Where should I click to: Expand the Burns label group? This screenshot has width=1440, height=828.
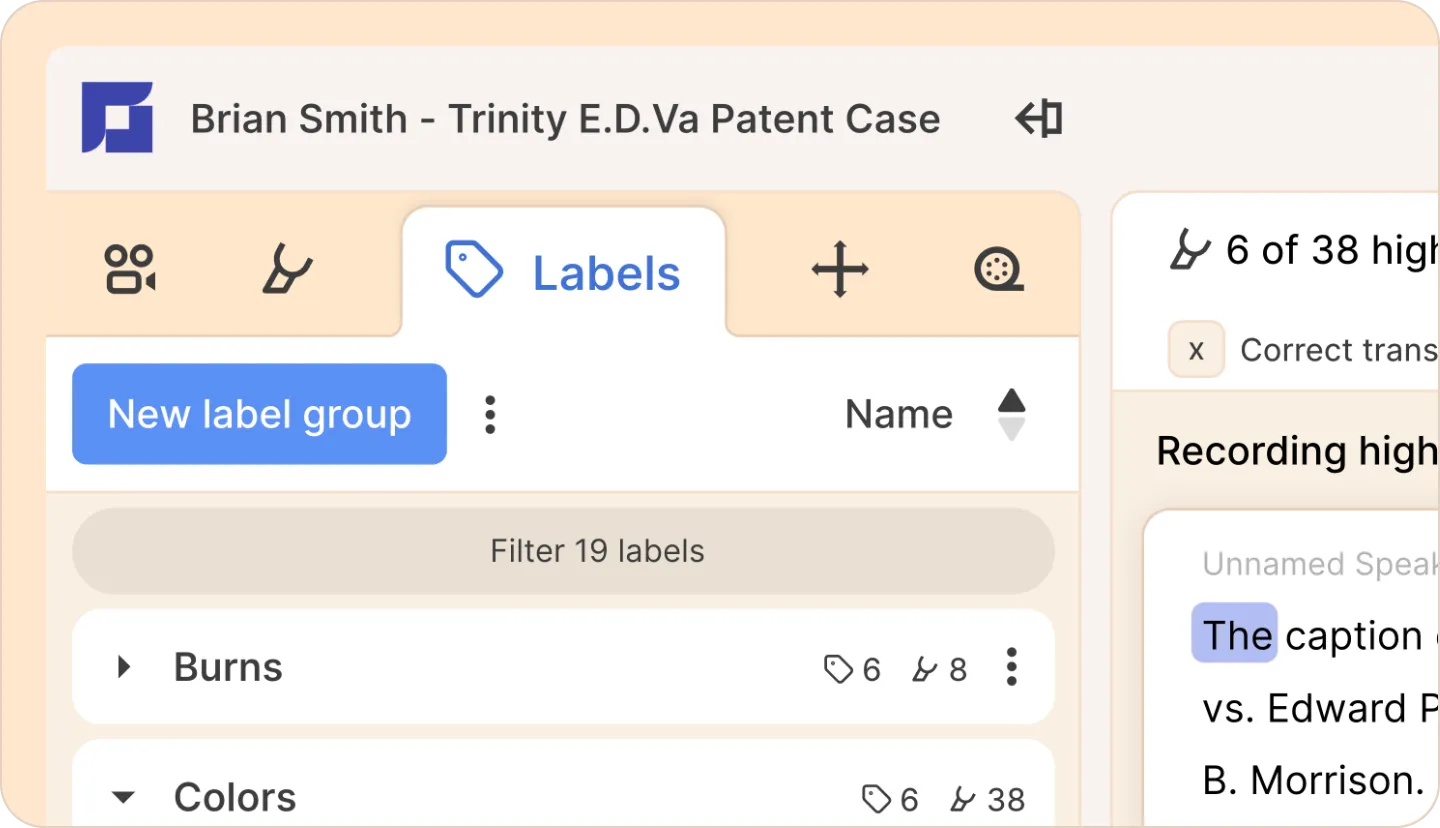pos(124,667)
